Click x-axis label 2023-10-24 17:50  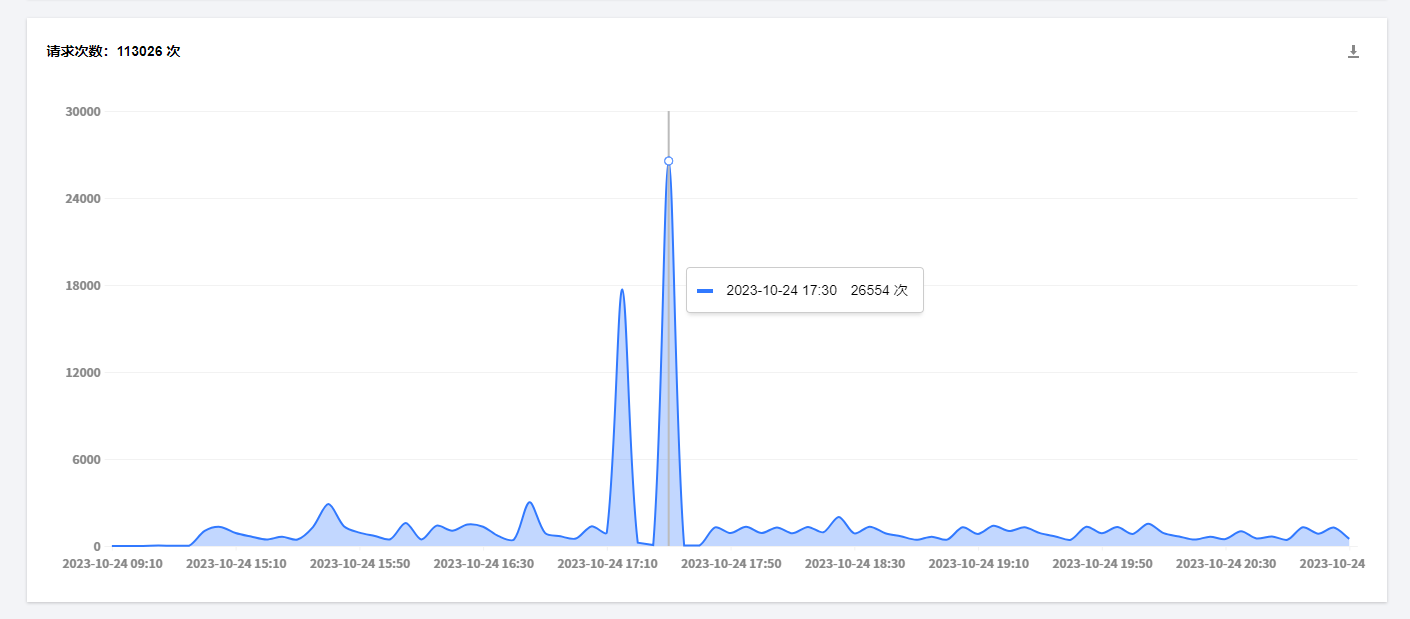731,564
